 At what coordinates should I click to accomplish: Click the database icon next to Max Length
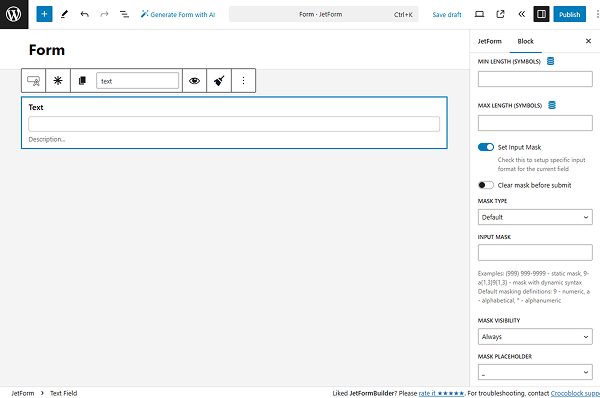click(552, 105)
